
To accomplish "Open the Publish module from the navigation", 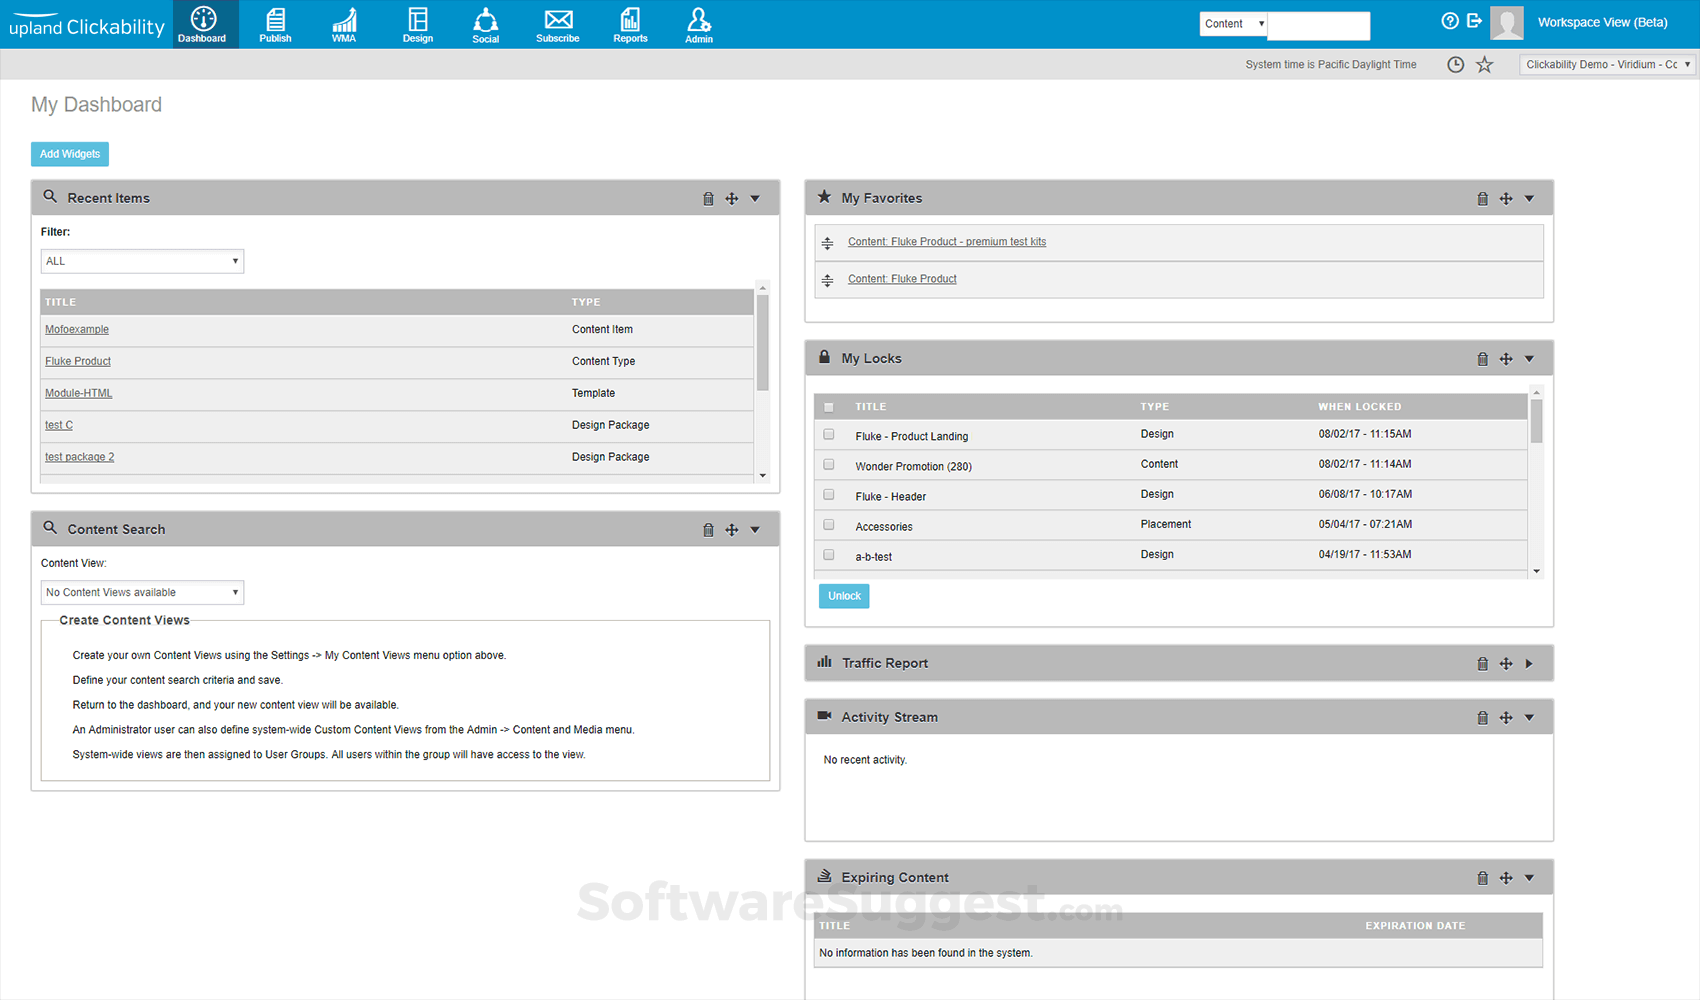I will point(274,24).
